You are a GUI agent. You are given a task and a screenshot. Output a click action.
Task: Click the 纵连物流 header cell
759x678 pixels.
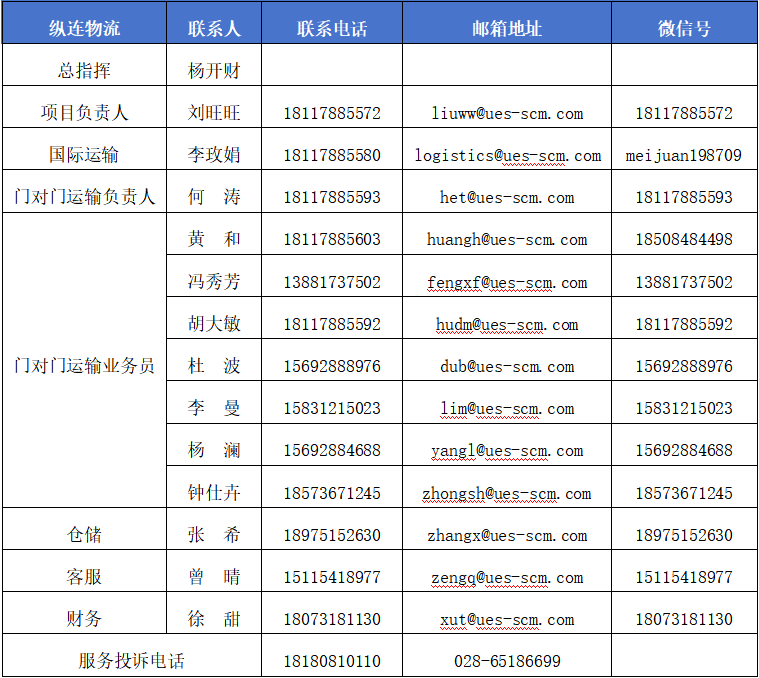[x=84, y=28]
